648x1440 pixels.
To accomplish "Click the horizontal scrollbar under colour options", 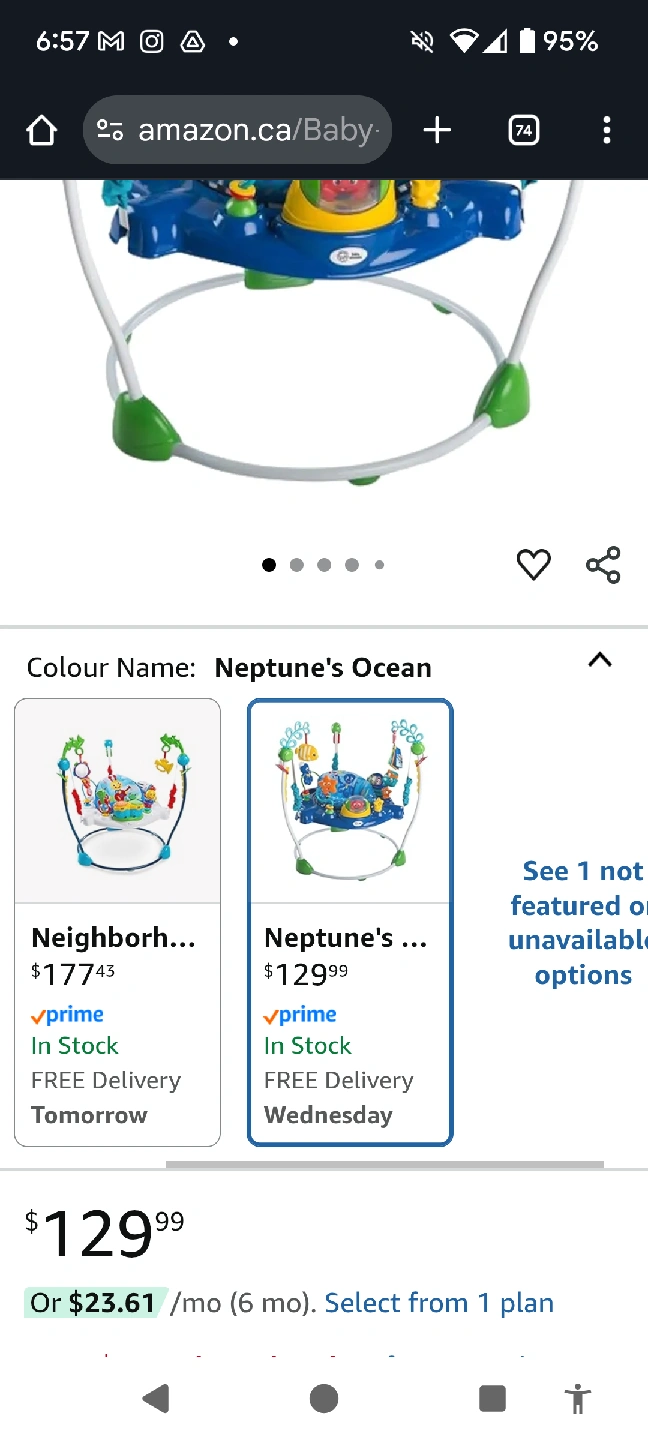I will tap(385, 1164).
